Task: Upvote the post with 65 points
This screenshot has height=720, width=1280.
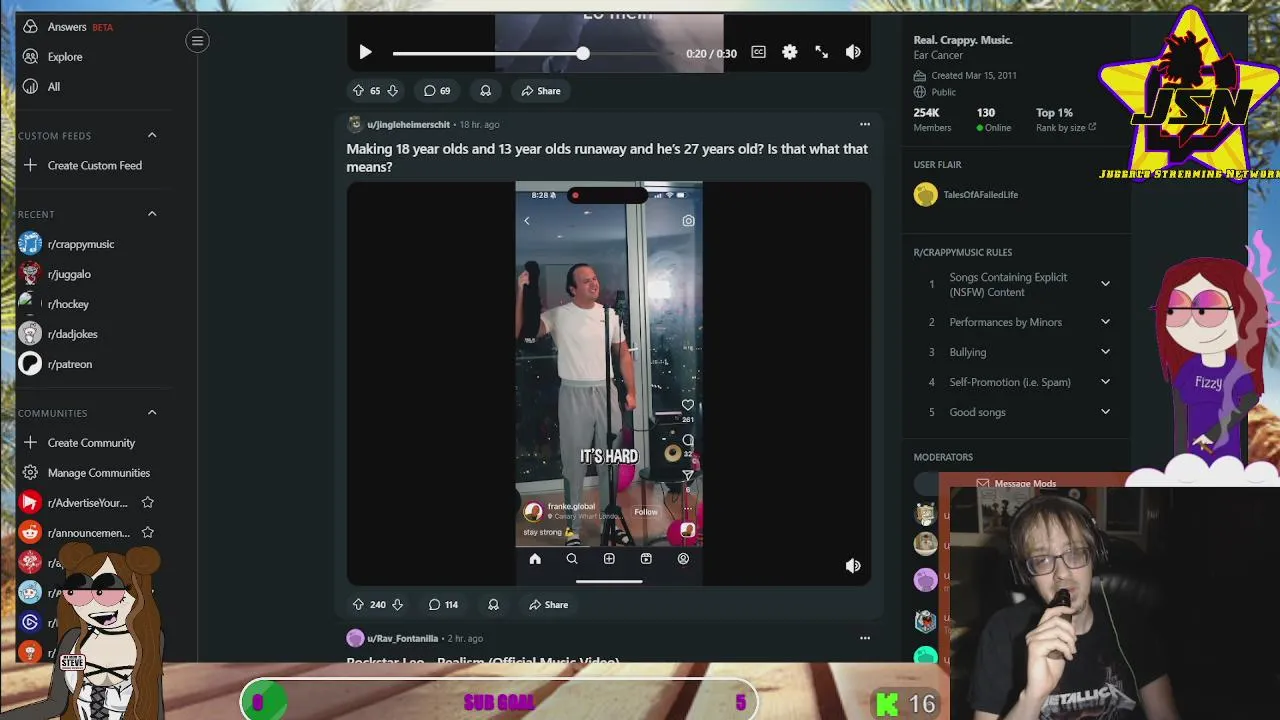Action: tap(358, 91)
